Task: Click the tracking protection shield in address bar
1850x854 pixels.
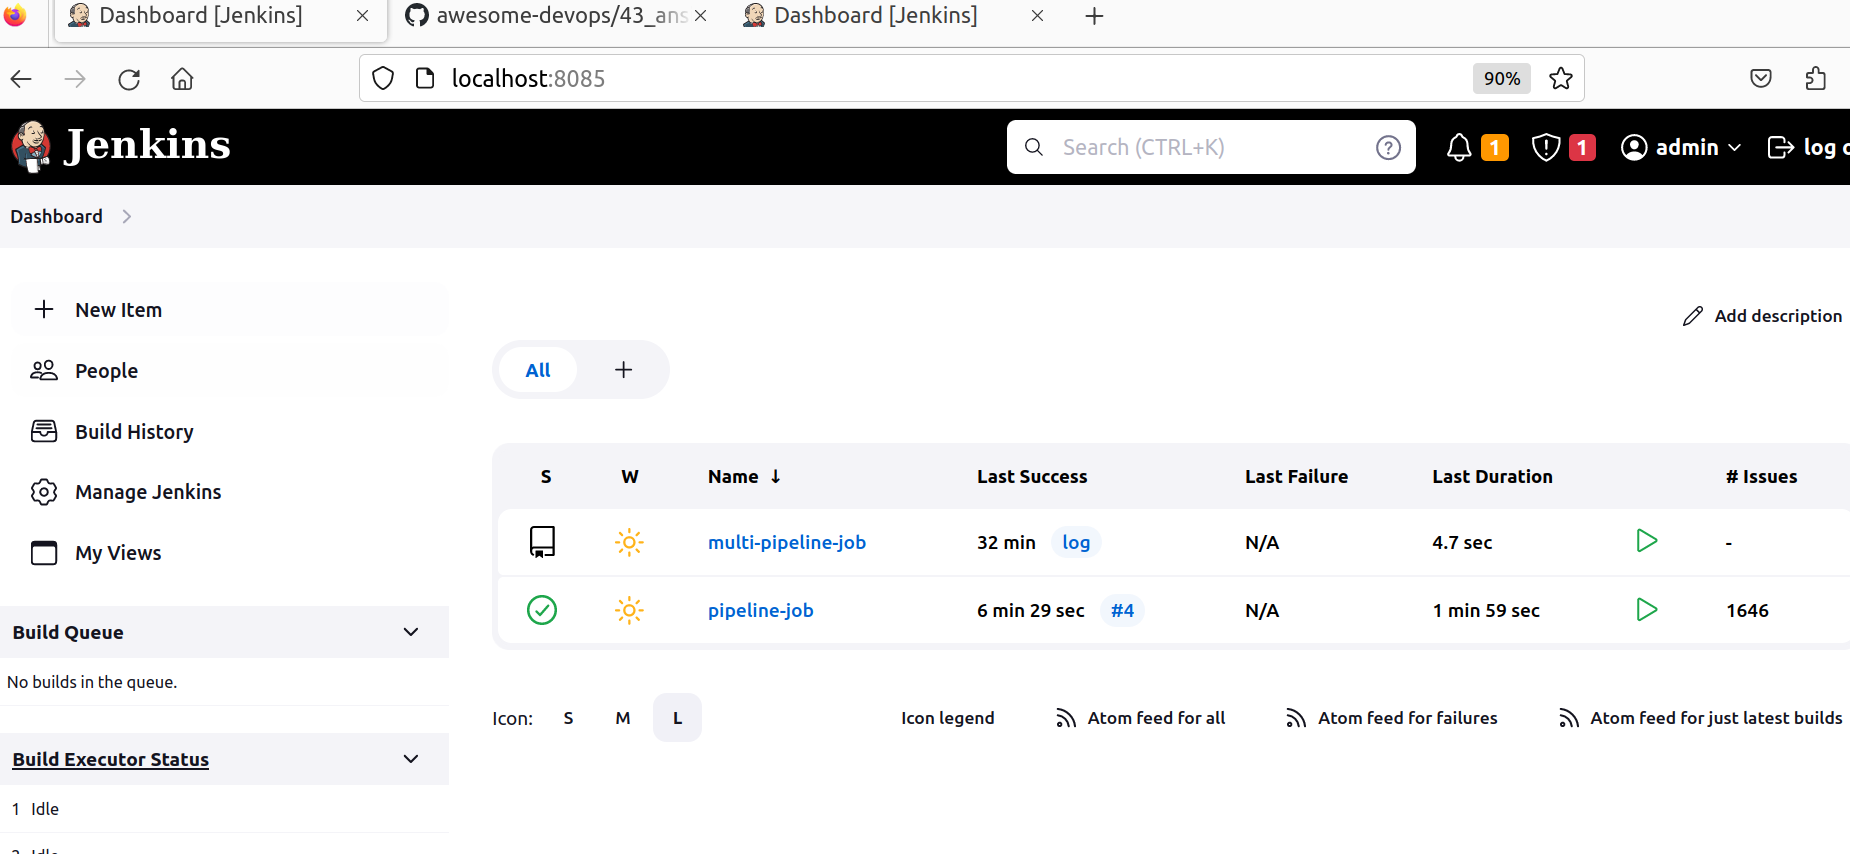Action: tap(383, 78)
